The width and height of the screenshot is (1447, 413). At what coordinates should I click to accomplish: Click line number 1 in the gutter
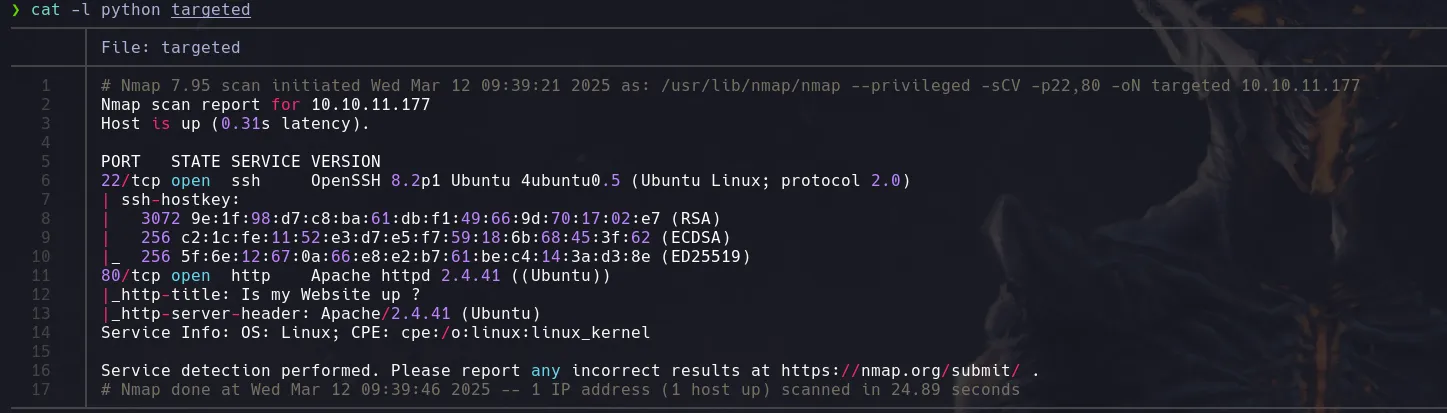click(46, 86)
